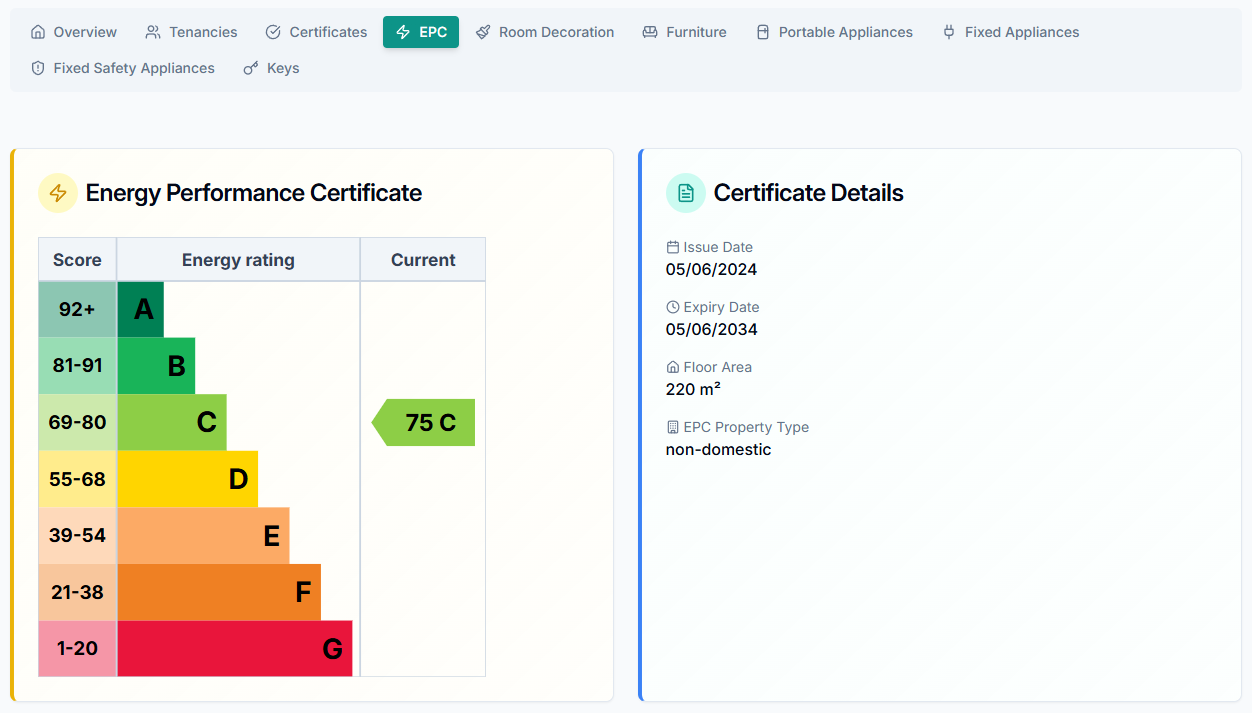Go to the Certificates section

316,31
